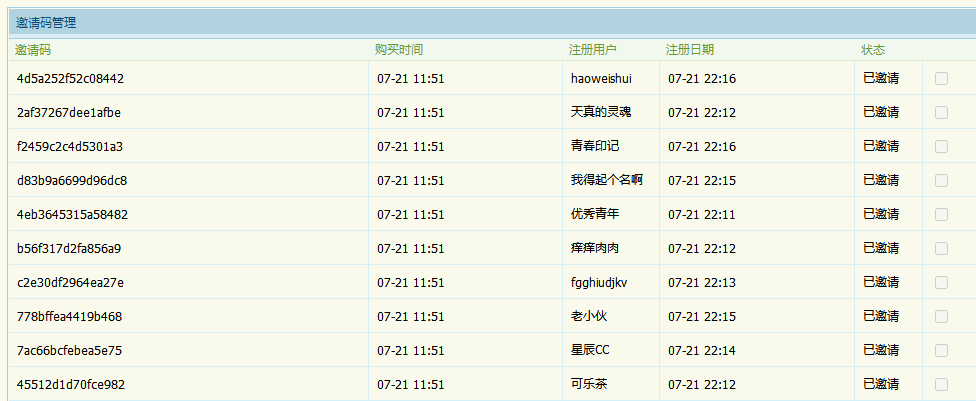
Task: Click the 状态 column header
Action: click(873, 49)
